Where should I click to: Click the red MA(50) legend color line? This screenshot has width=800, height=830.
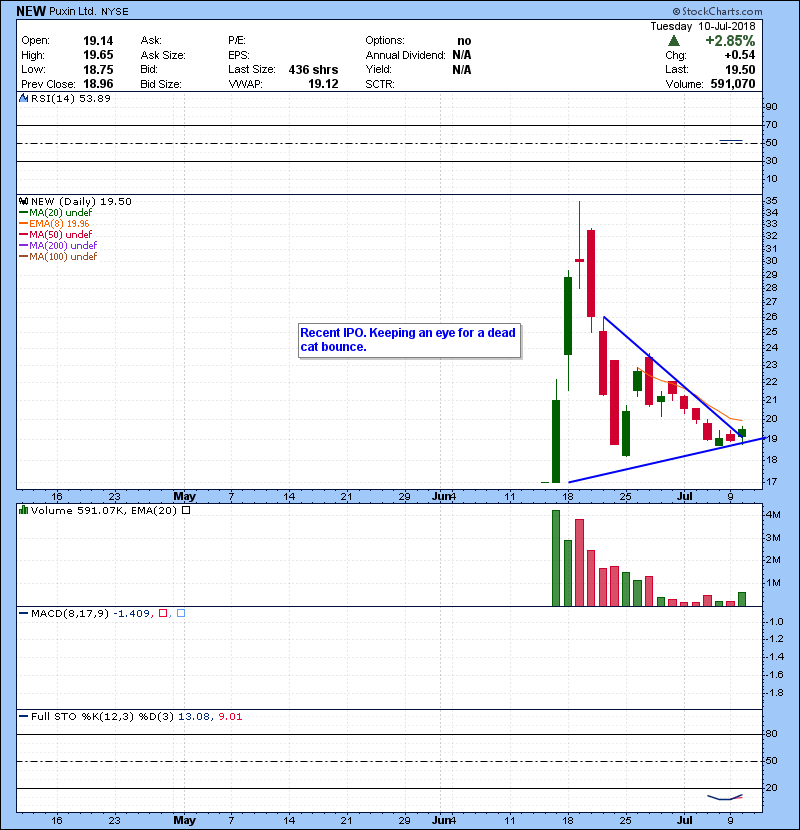[x=24, y=234]
